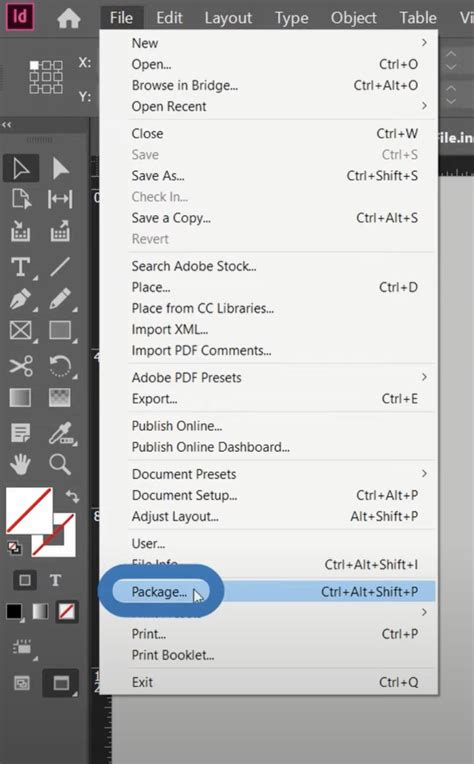Toggle formatting affects text
The height and width of the screenshot is (764, 474).
[55, 580]
